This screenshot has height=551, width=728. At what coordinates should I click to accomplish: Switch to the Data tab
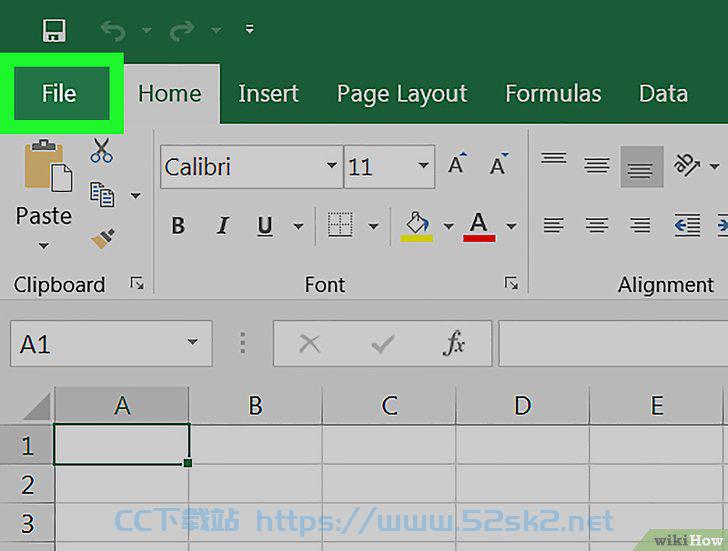point(663,93)
